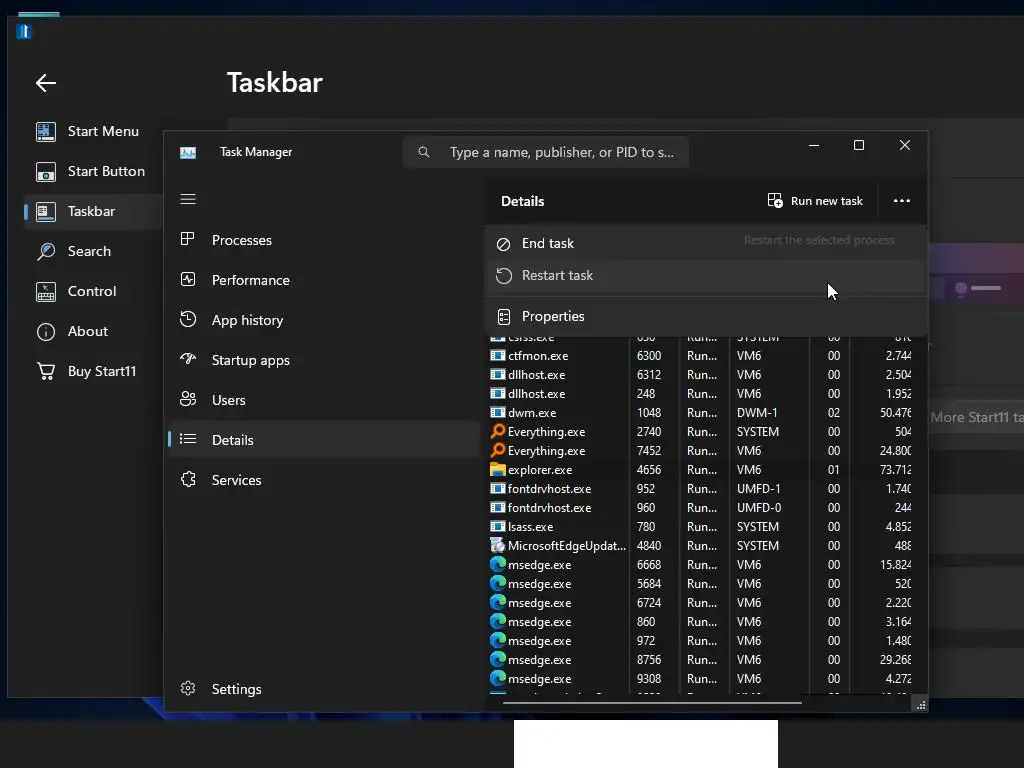Open the App history page icon
This screenshot has height=768, width=1024.
pyautogui.click(x=188, y=319)
